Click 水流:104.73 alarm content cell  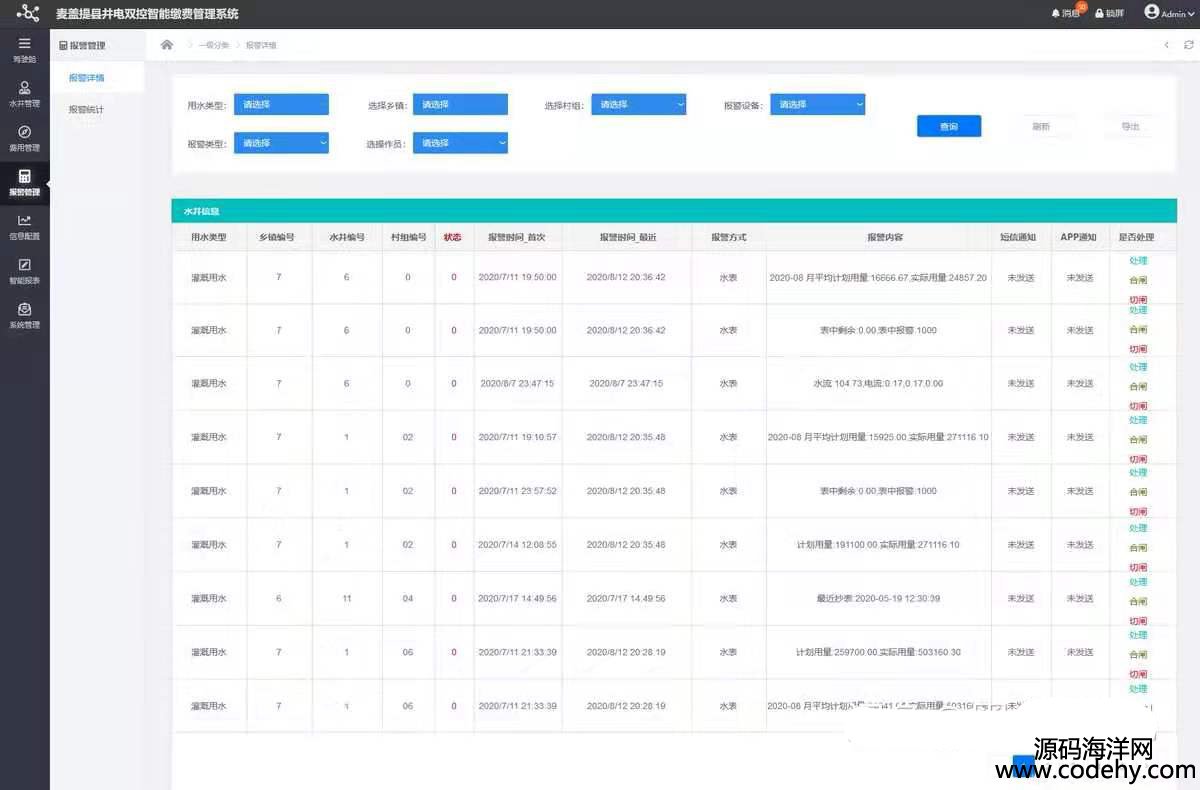pyautogui.click(x=878, y=383)
